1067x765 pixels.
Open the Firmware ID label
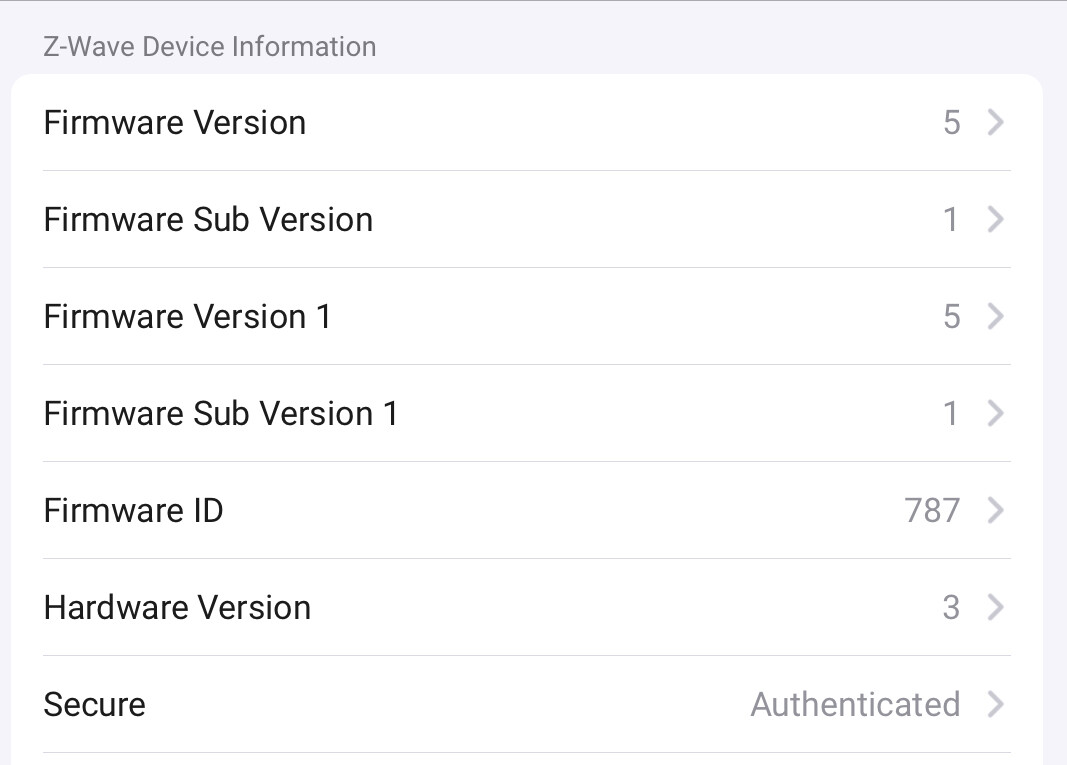[133, 511]
